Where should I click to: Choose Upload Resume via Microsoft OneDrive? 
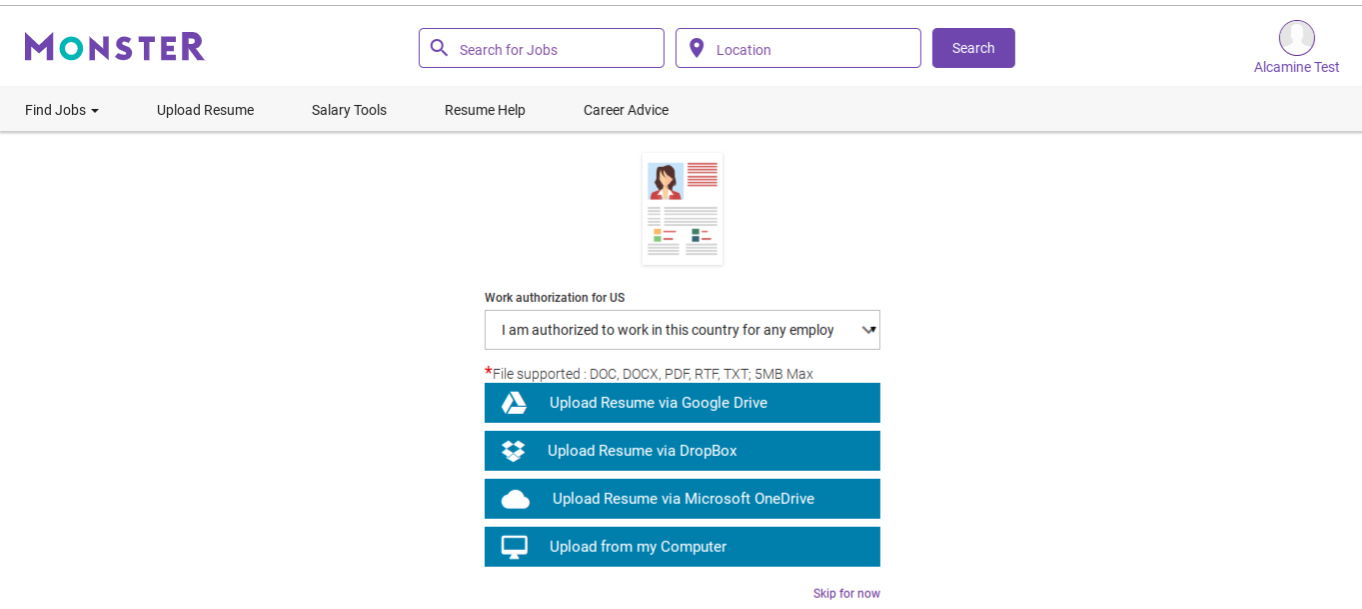pyautogui.click(x=682, y=499)
